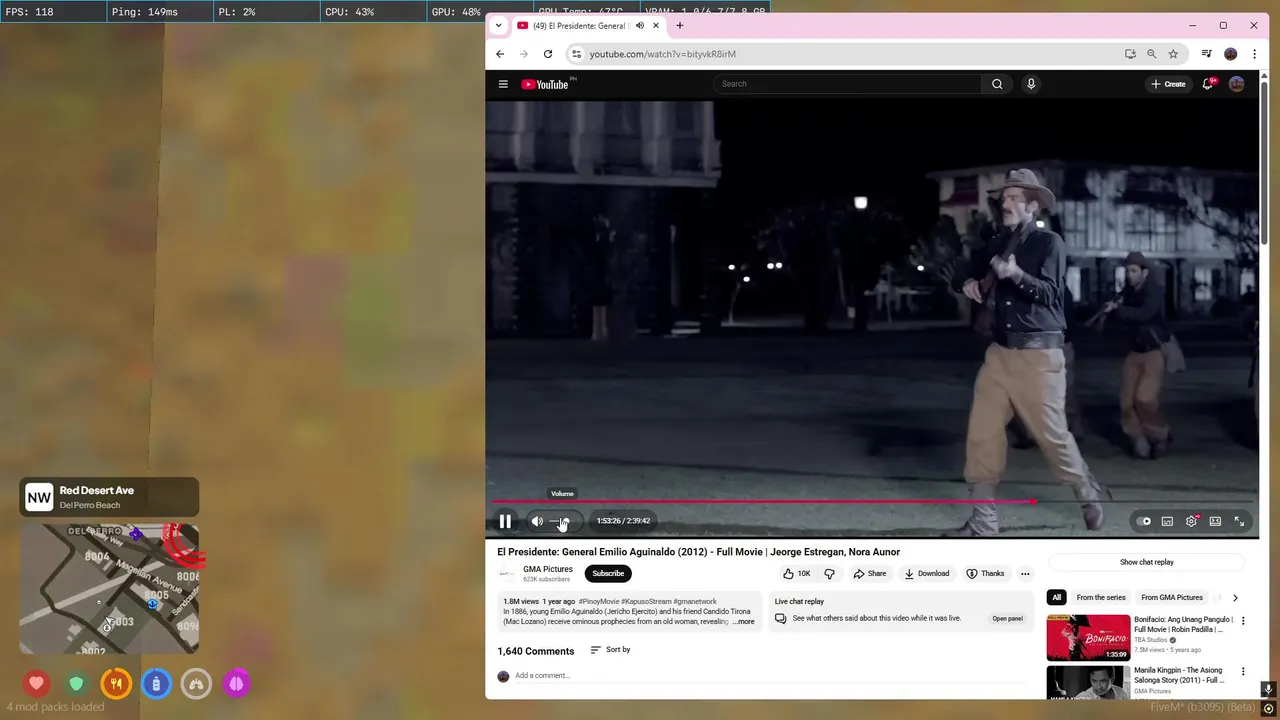Open a new browser tab
Screen dimensions: 1280x720
point(680,26)
